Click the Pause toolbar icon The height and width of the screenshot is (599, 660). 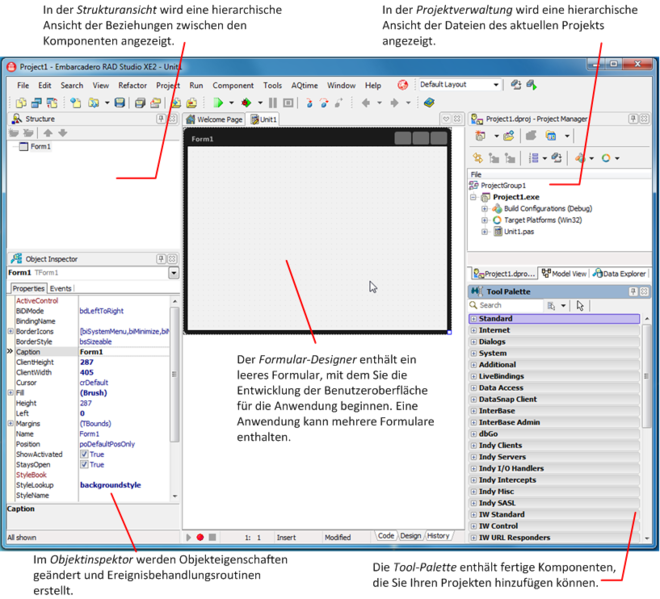pyautogui.click(x=273, y=103)
